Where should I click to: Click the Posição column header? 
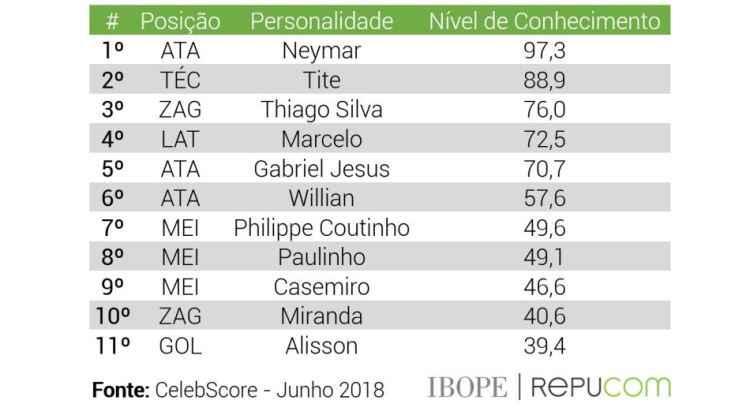tap(180, 22)
